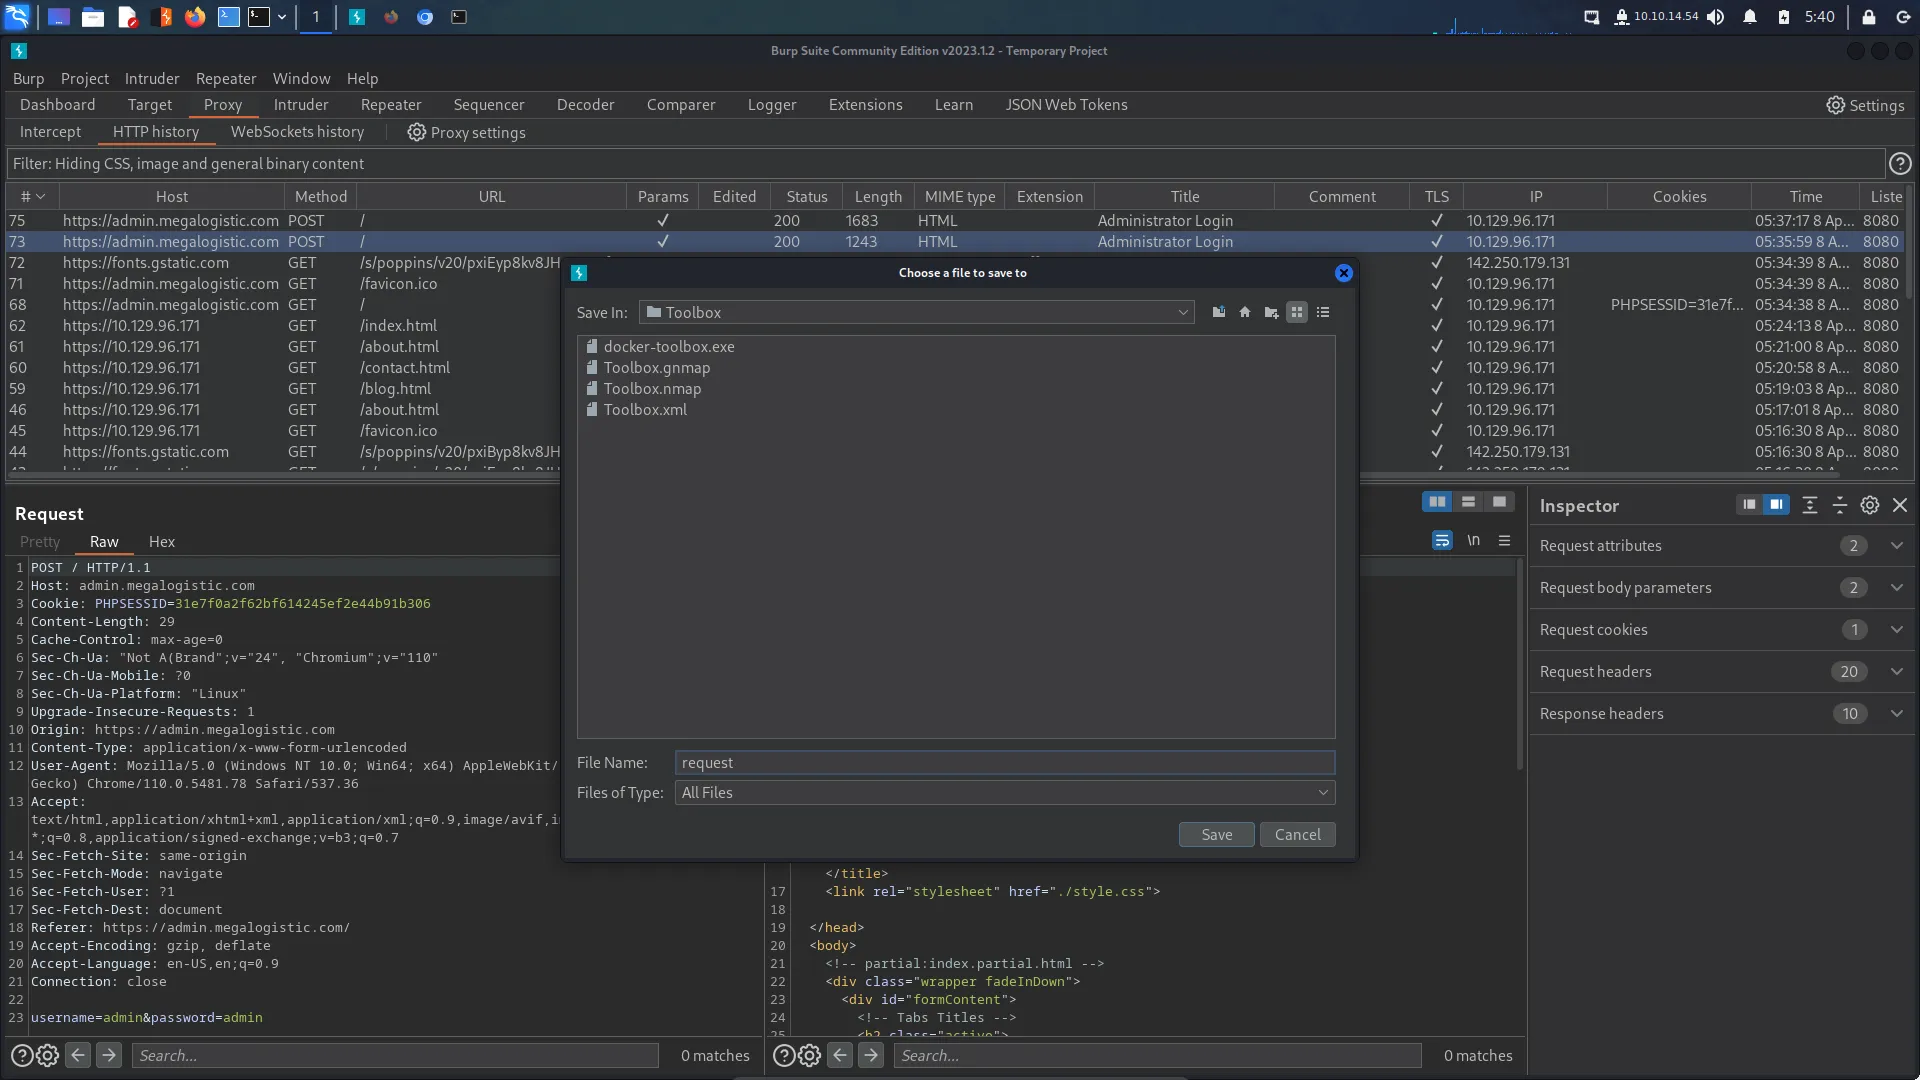
Task: Select Toolbox.nmap file
Action: 643,388
